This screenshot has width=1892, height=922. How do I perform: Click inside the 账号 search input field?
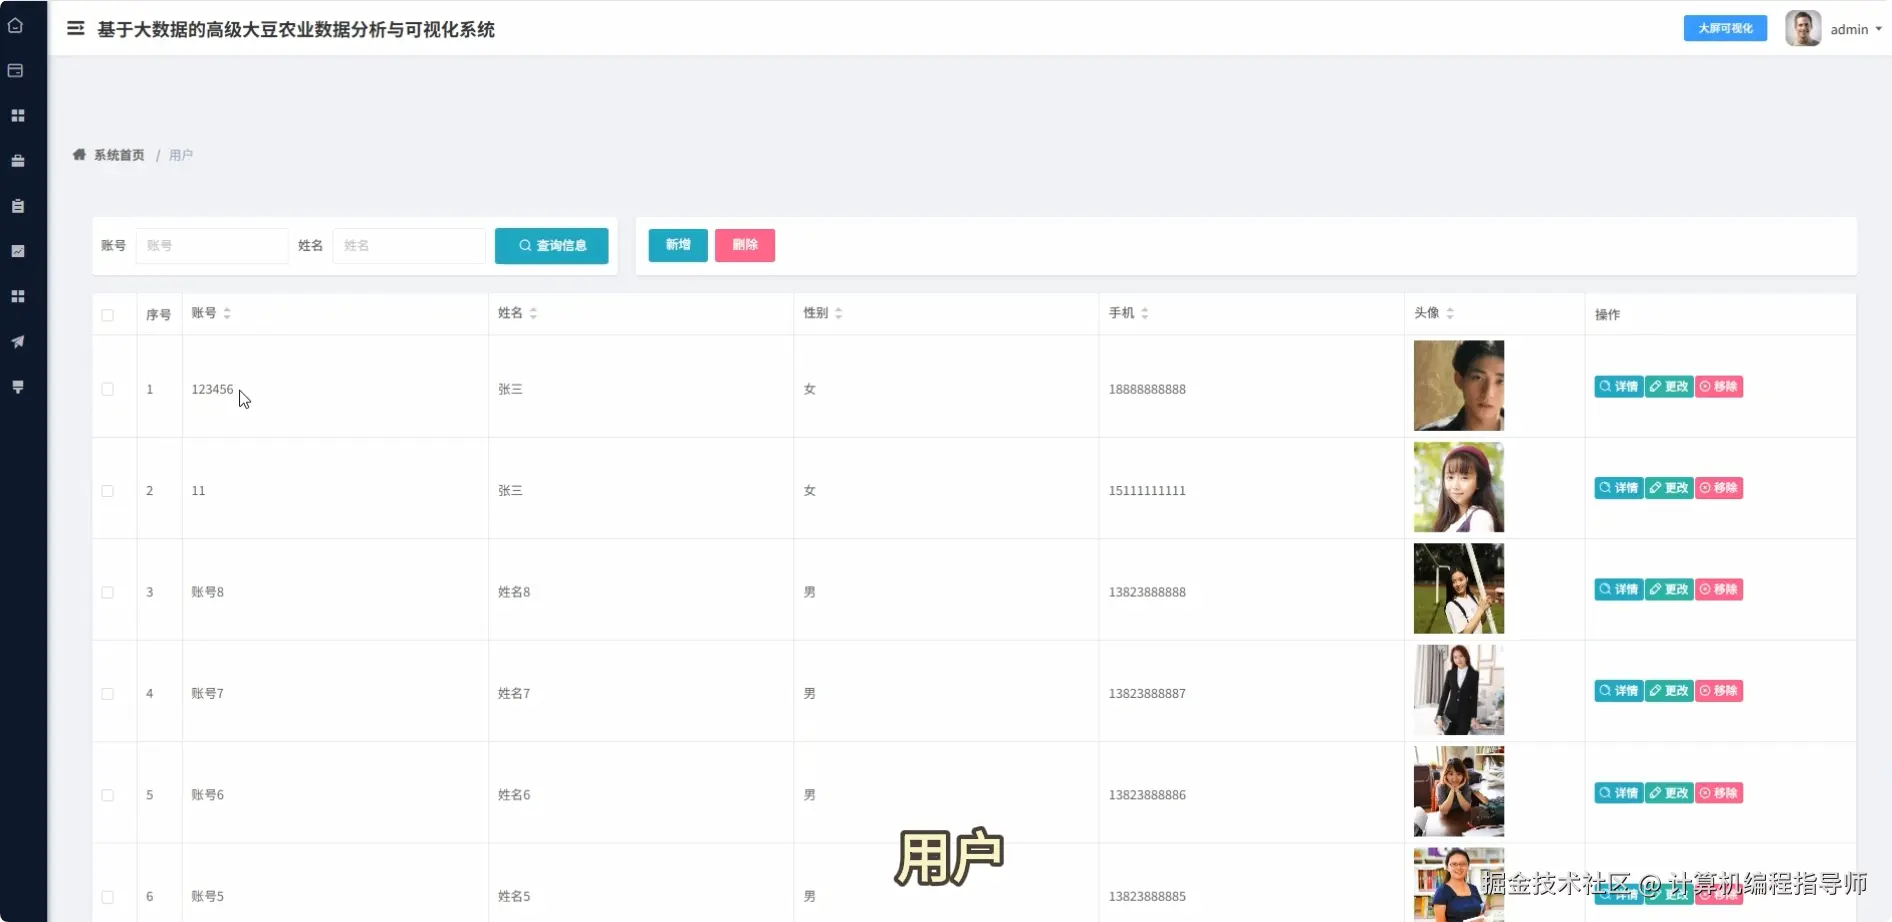click(211, 245)
